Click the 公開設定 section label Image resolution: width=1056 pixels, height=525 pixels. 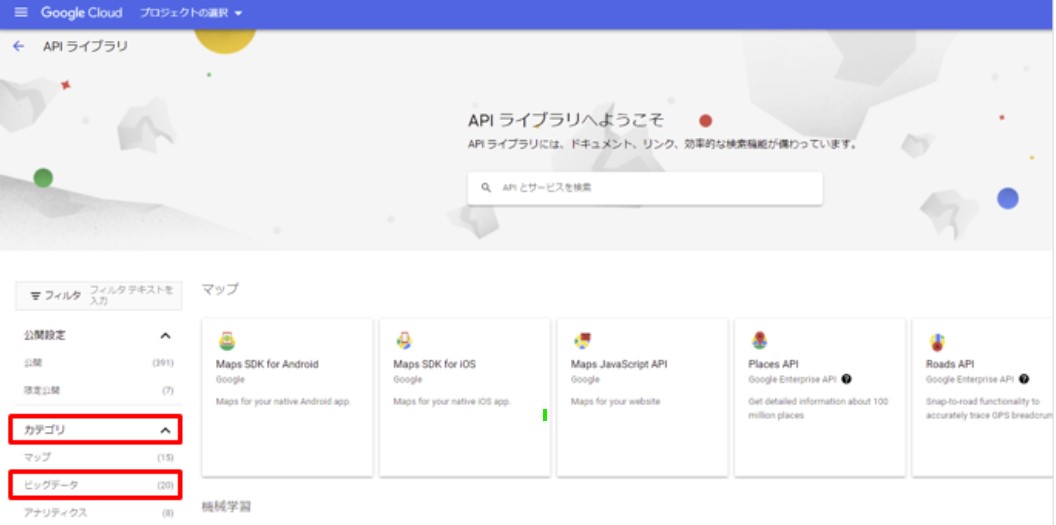click(x=44, y=336)
